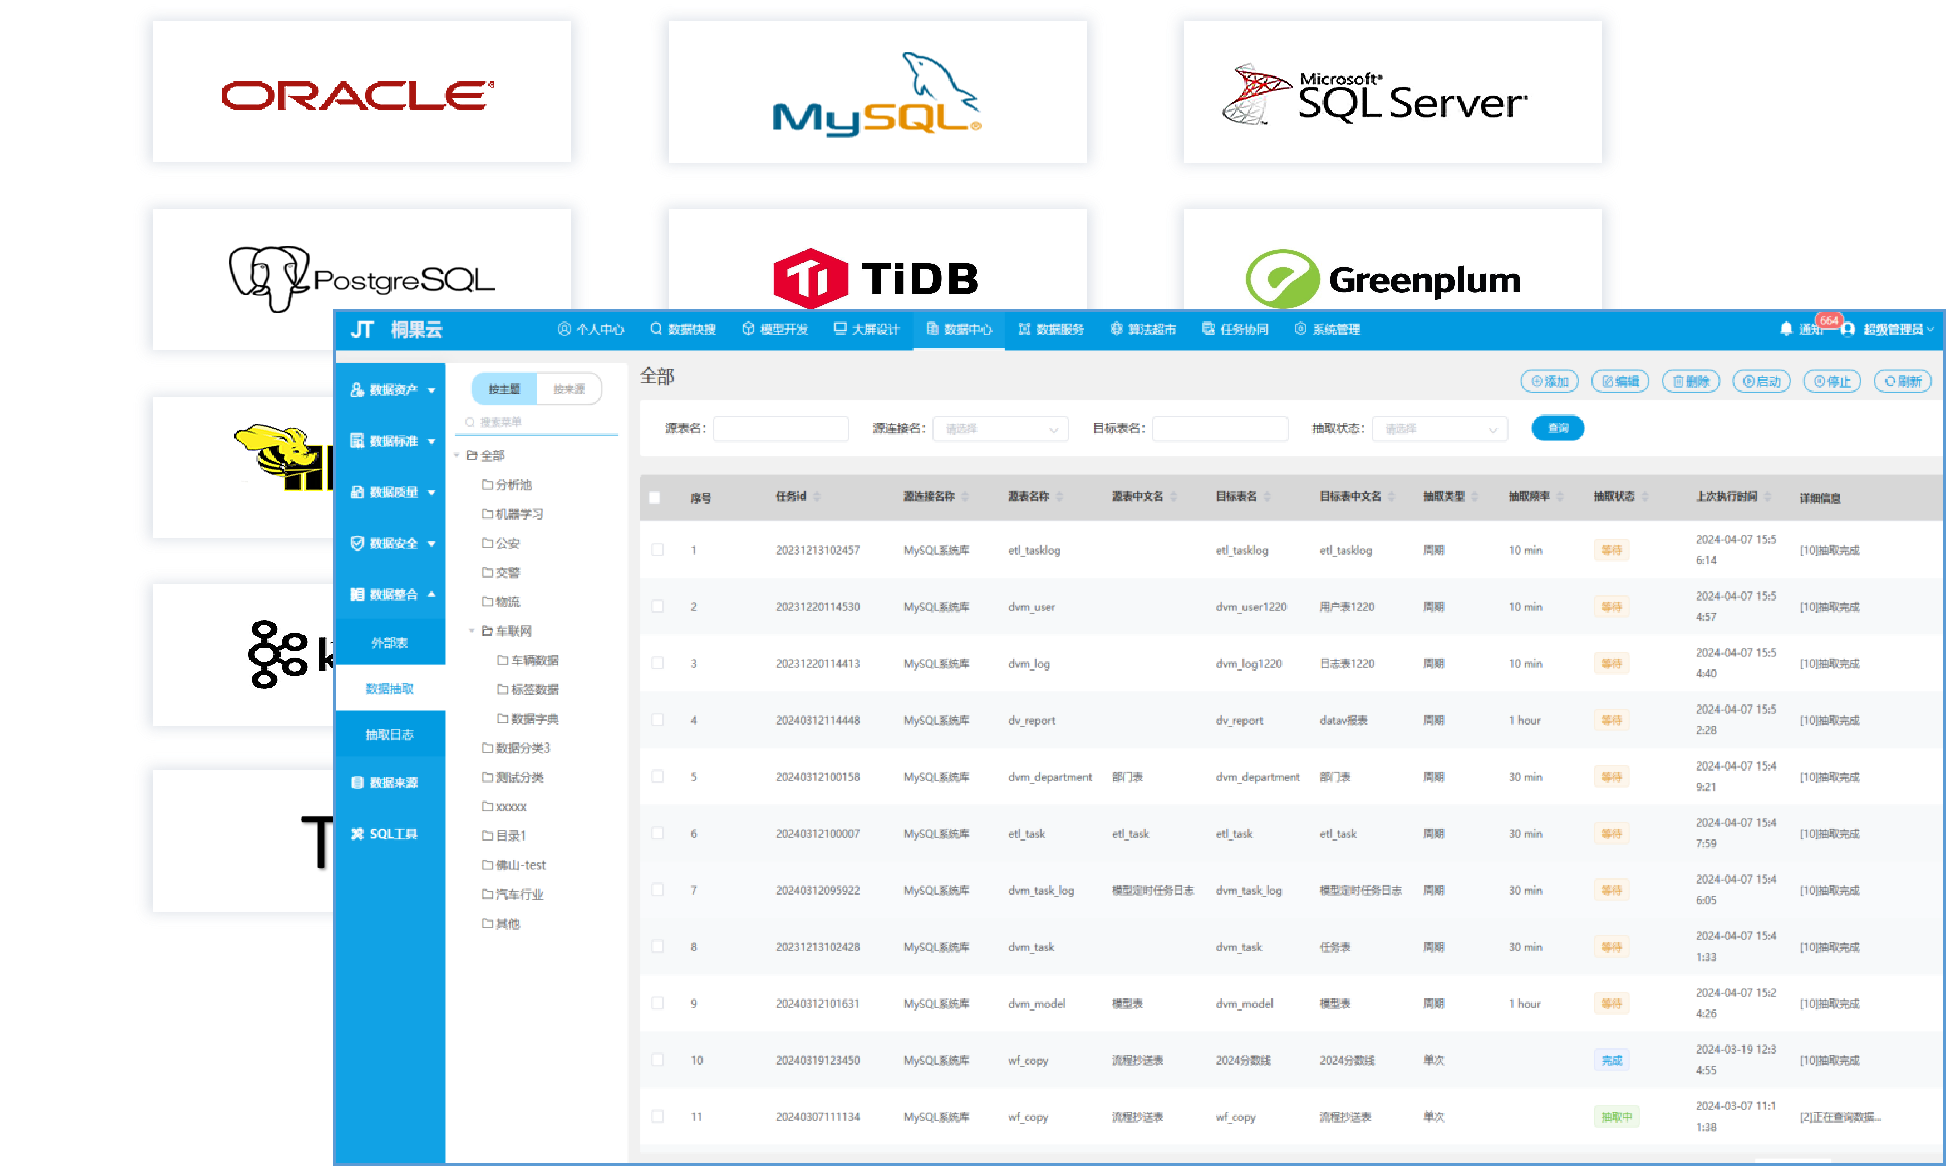The height and width of the screenshot is (1168, 1947).
Task: Click the notification bell icon
Action: click(x=1787, y=329)
